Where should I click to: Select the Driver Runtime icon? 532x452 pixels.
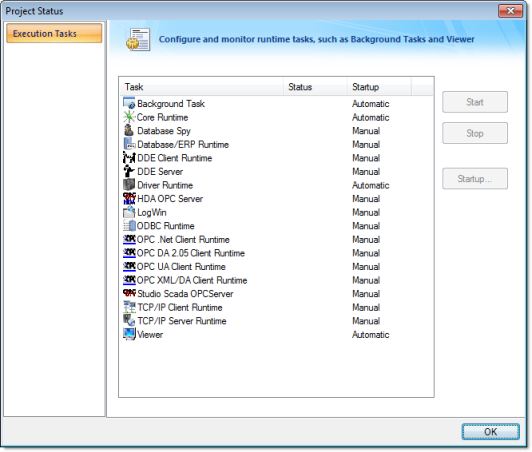pos(129,185)
